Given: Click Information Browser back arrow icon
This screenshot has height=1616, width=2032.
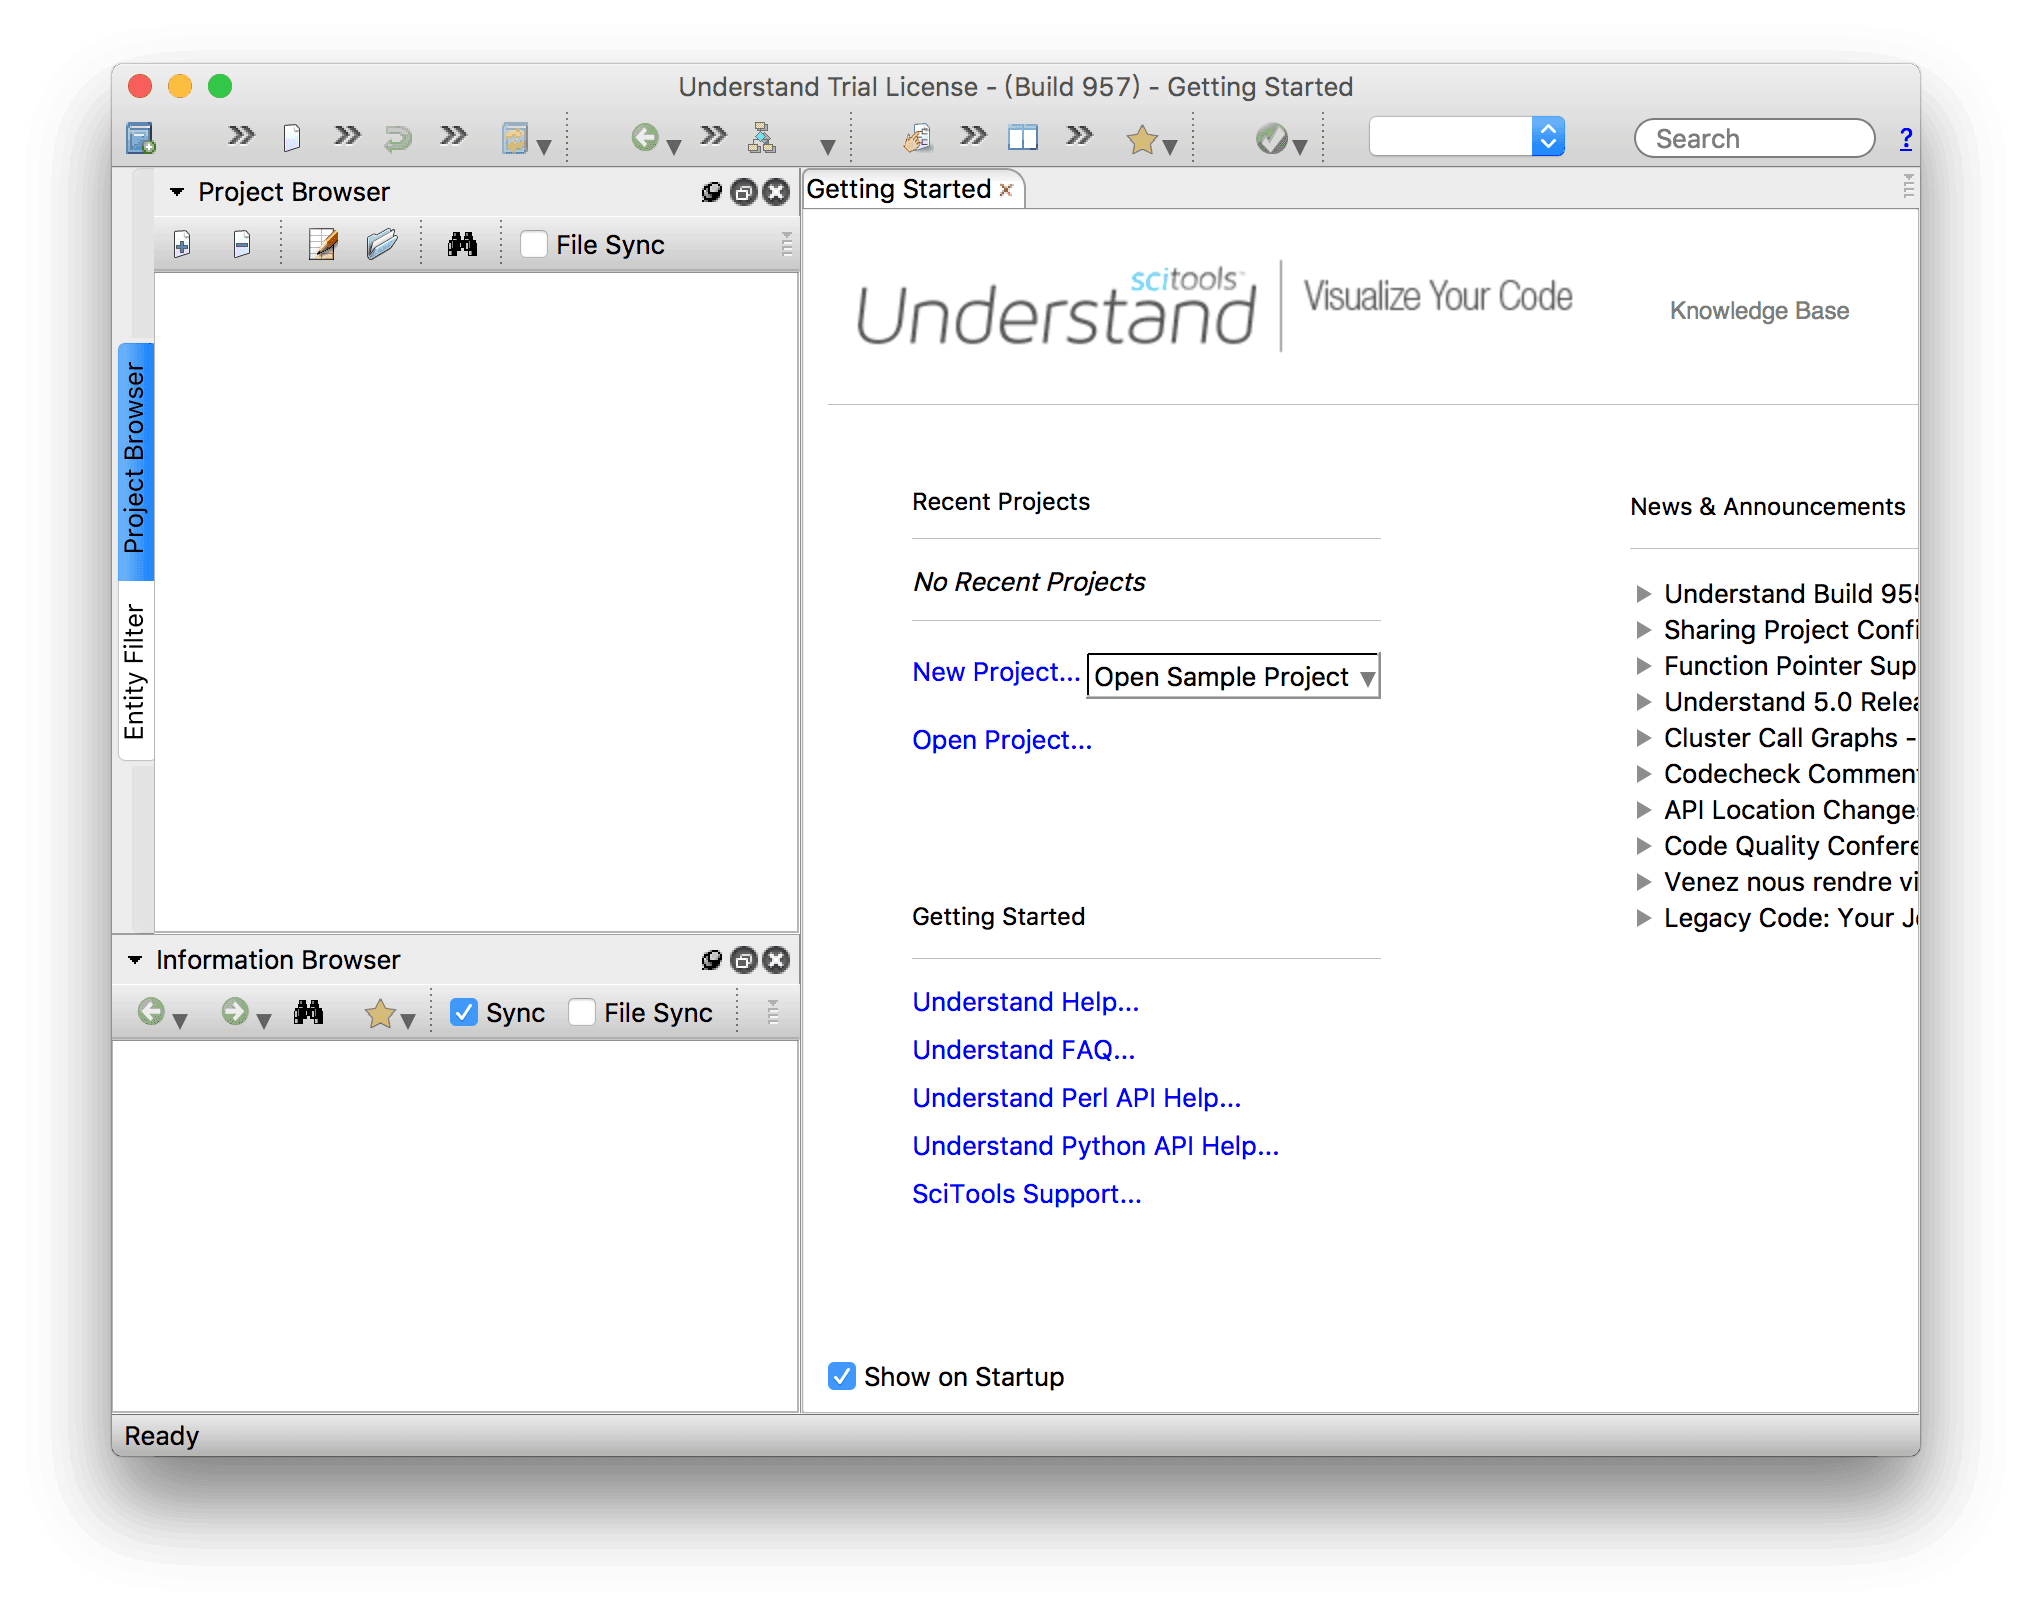Looking at the screenshot, I should [x=151, y=1012].
